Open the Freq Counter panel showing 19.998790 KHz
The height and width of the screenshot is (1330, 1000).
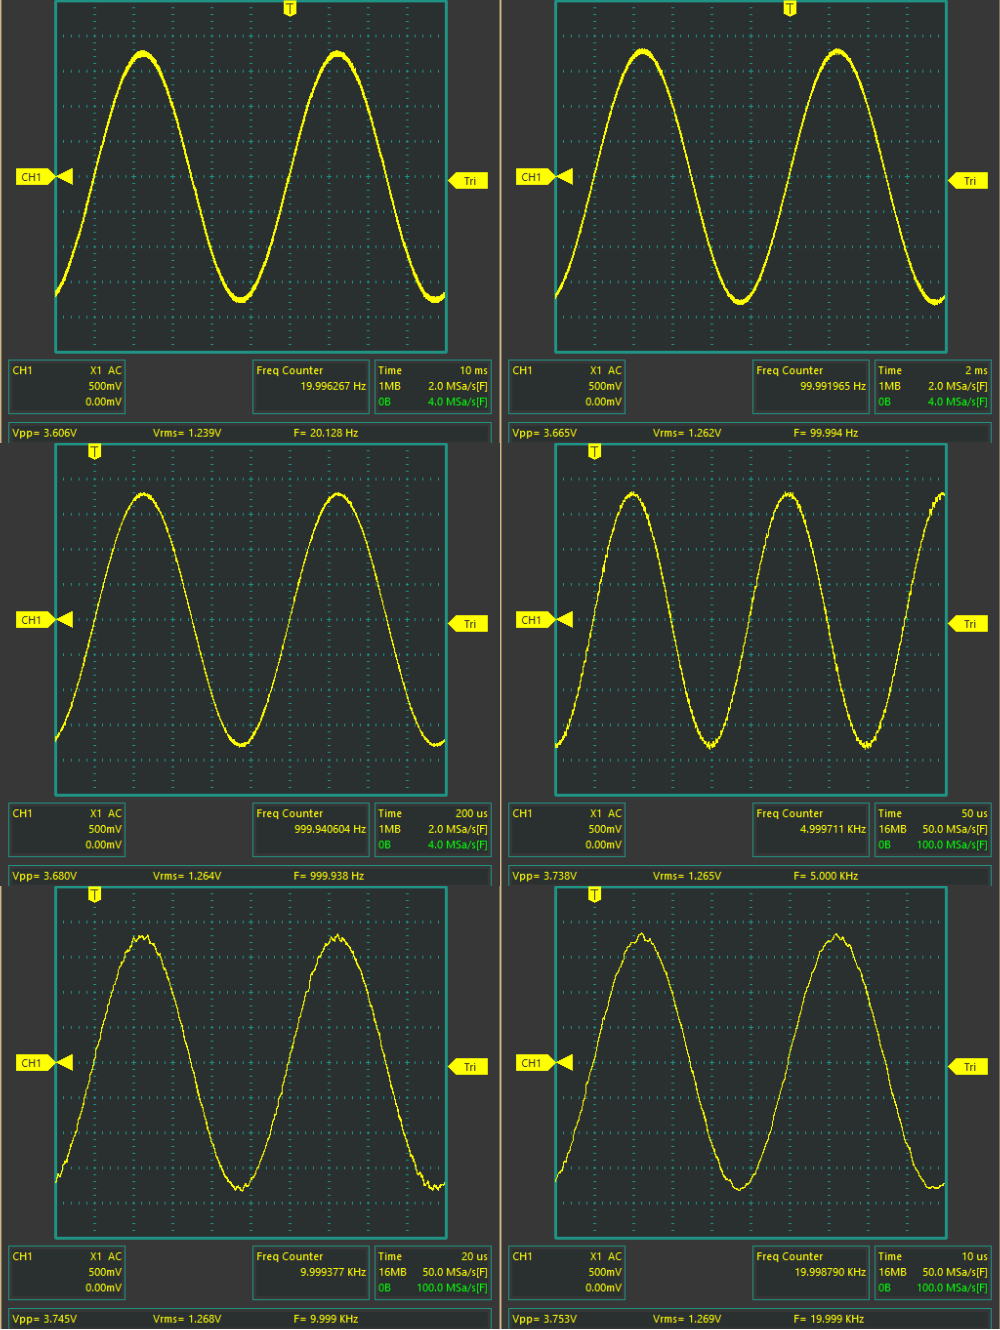[811, 1272]
